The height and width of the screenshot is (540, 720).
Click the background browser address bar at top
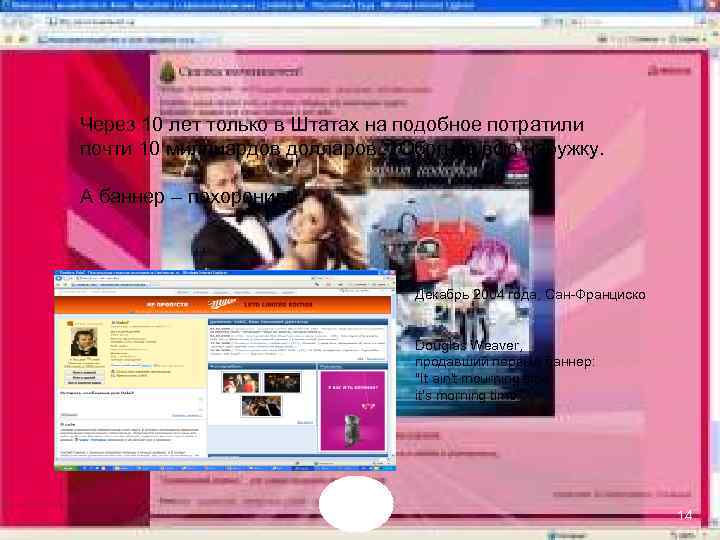(294, 21)
